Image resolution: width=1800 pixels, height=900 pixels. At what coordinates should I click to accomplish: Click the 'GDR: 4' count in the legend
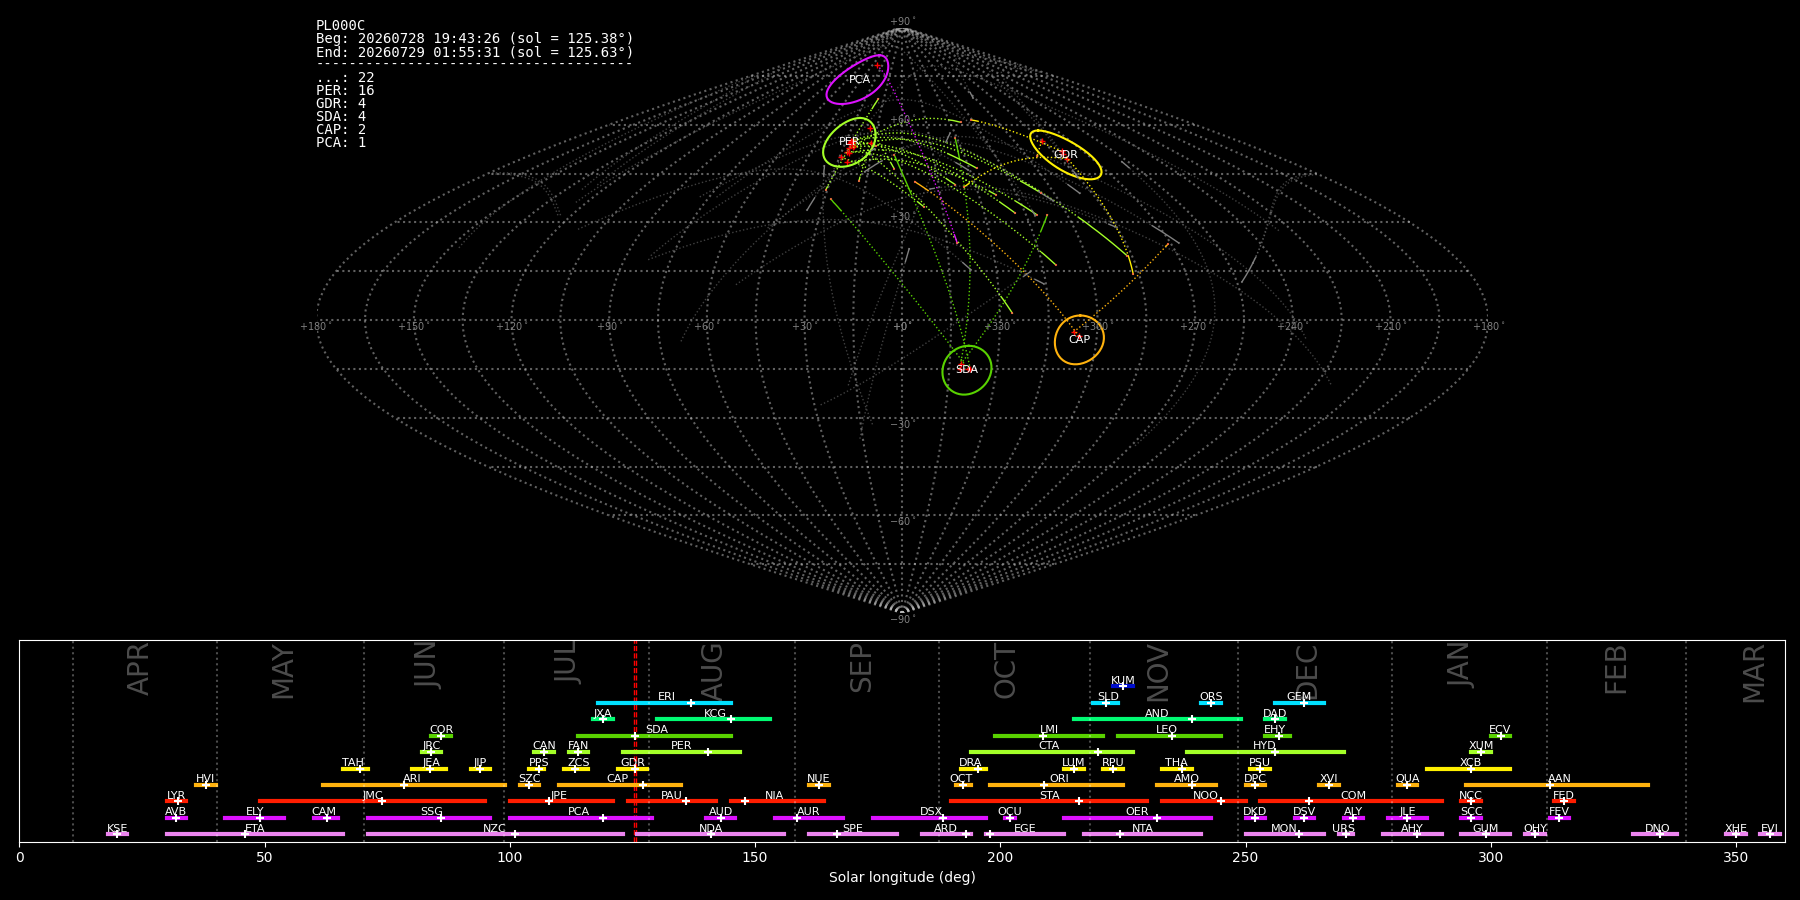pyautogui.click(x=341, y=104)
